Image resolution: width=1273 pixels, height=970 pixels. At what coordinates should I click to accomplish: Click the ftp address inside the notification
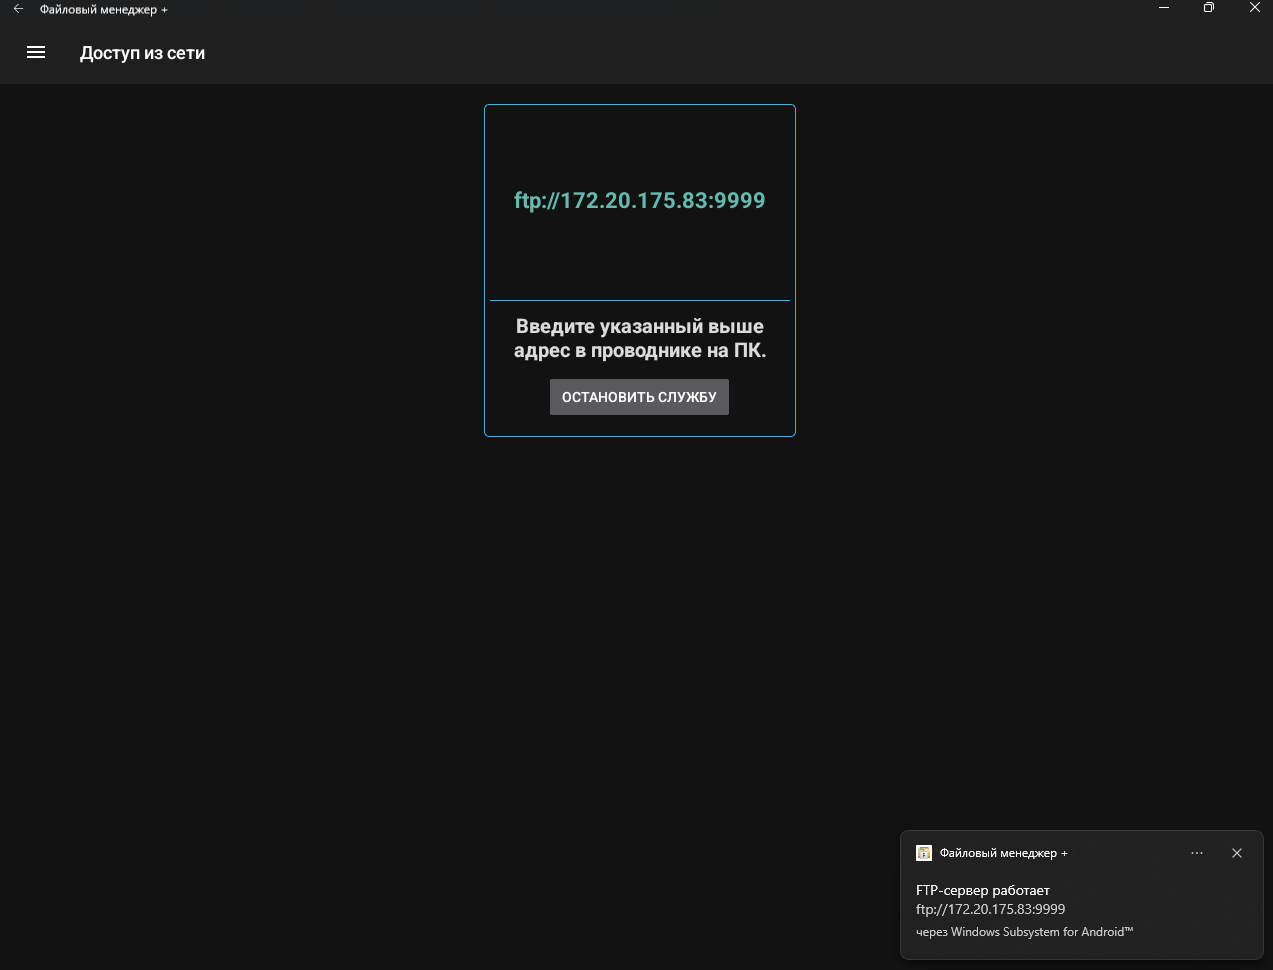[x=990, y=909]
